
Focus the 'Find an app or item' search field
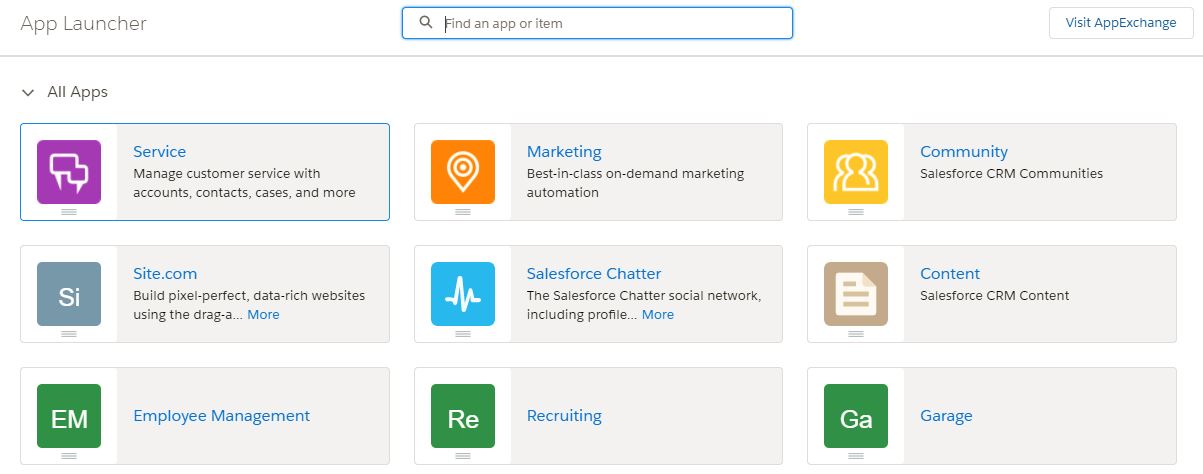coord(610,23)
